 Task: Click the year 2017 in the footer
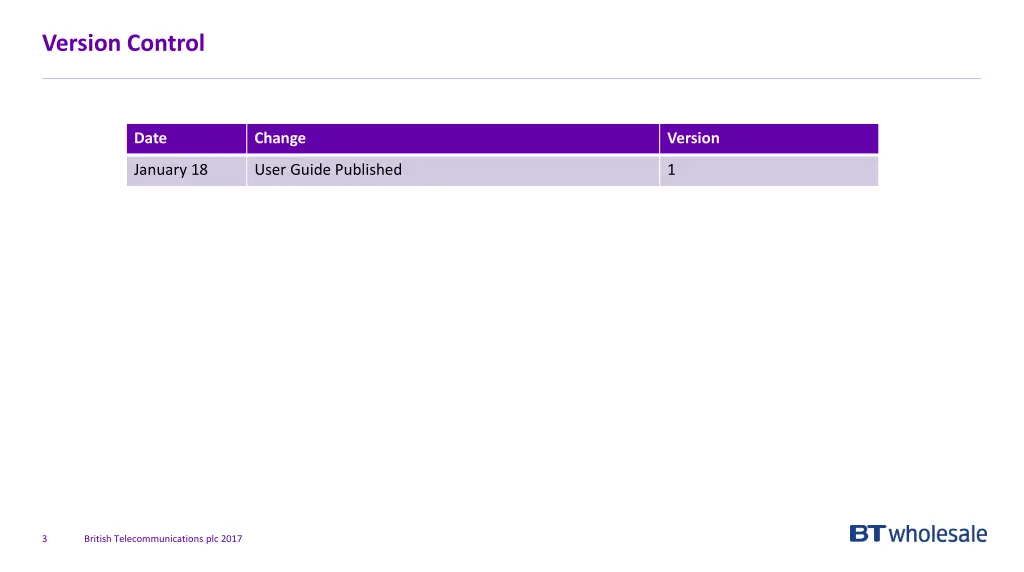[x=231, y=539]
